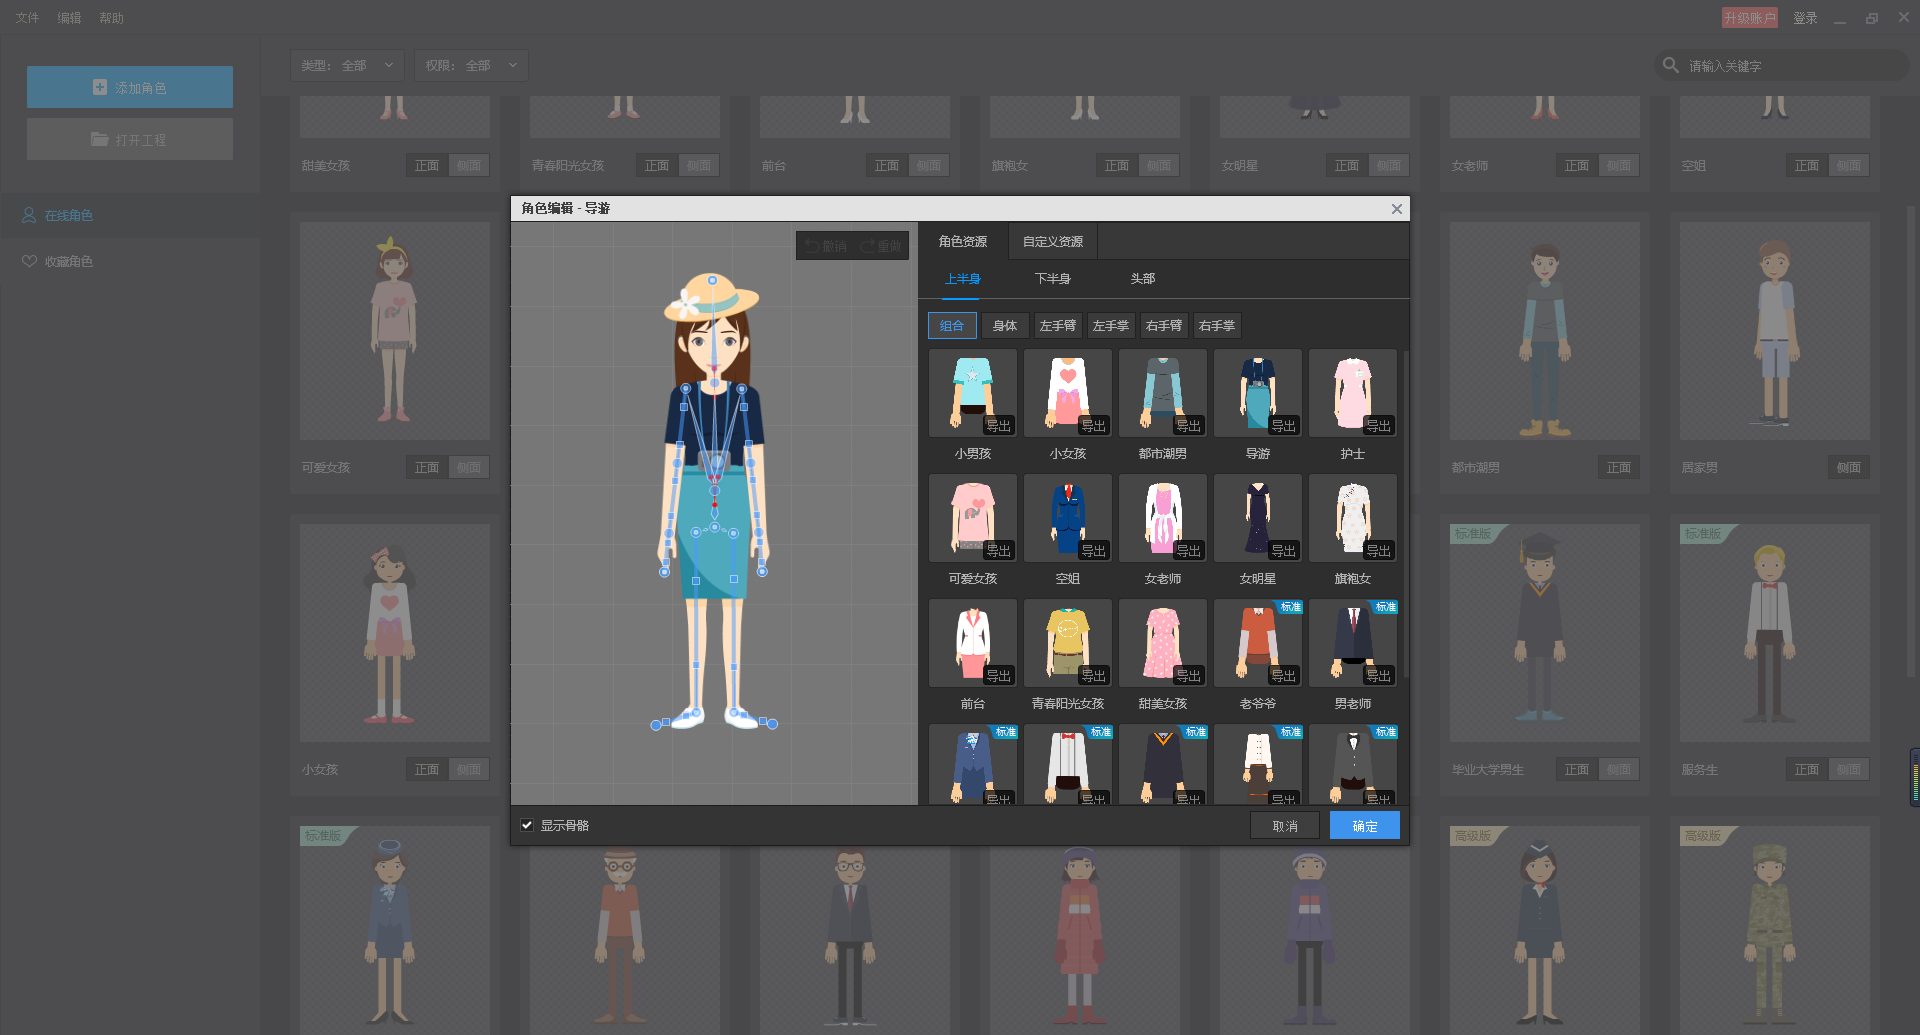The width and height of the screenshot is (1920, 1035).
Task: Open the 上半身 sub-tab
Action: click(963, 279)
